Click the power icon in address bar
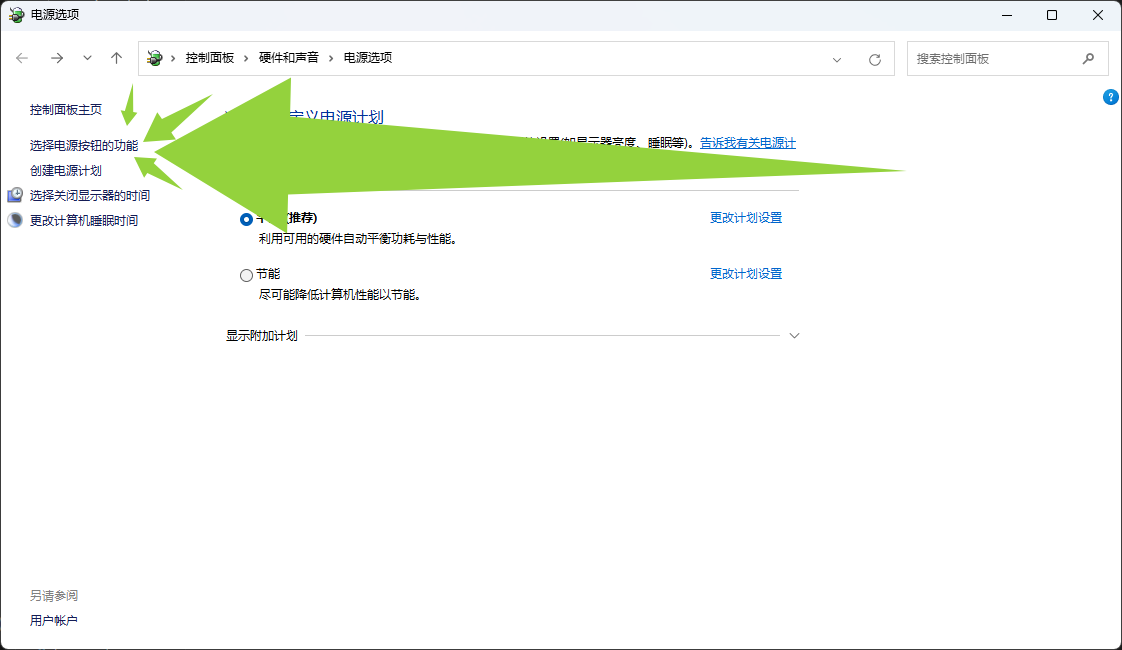 point(155,58)
